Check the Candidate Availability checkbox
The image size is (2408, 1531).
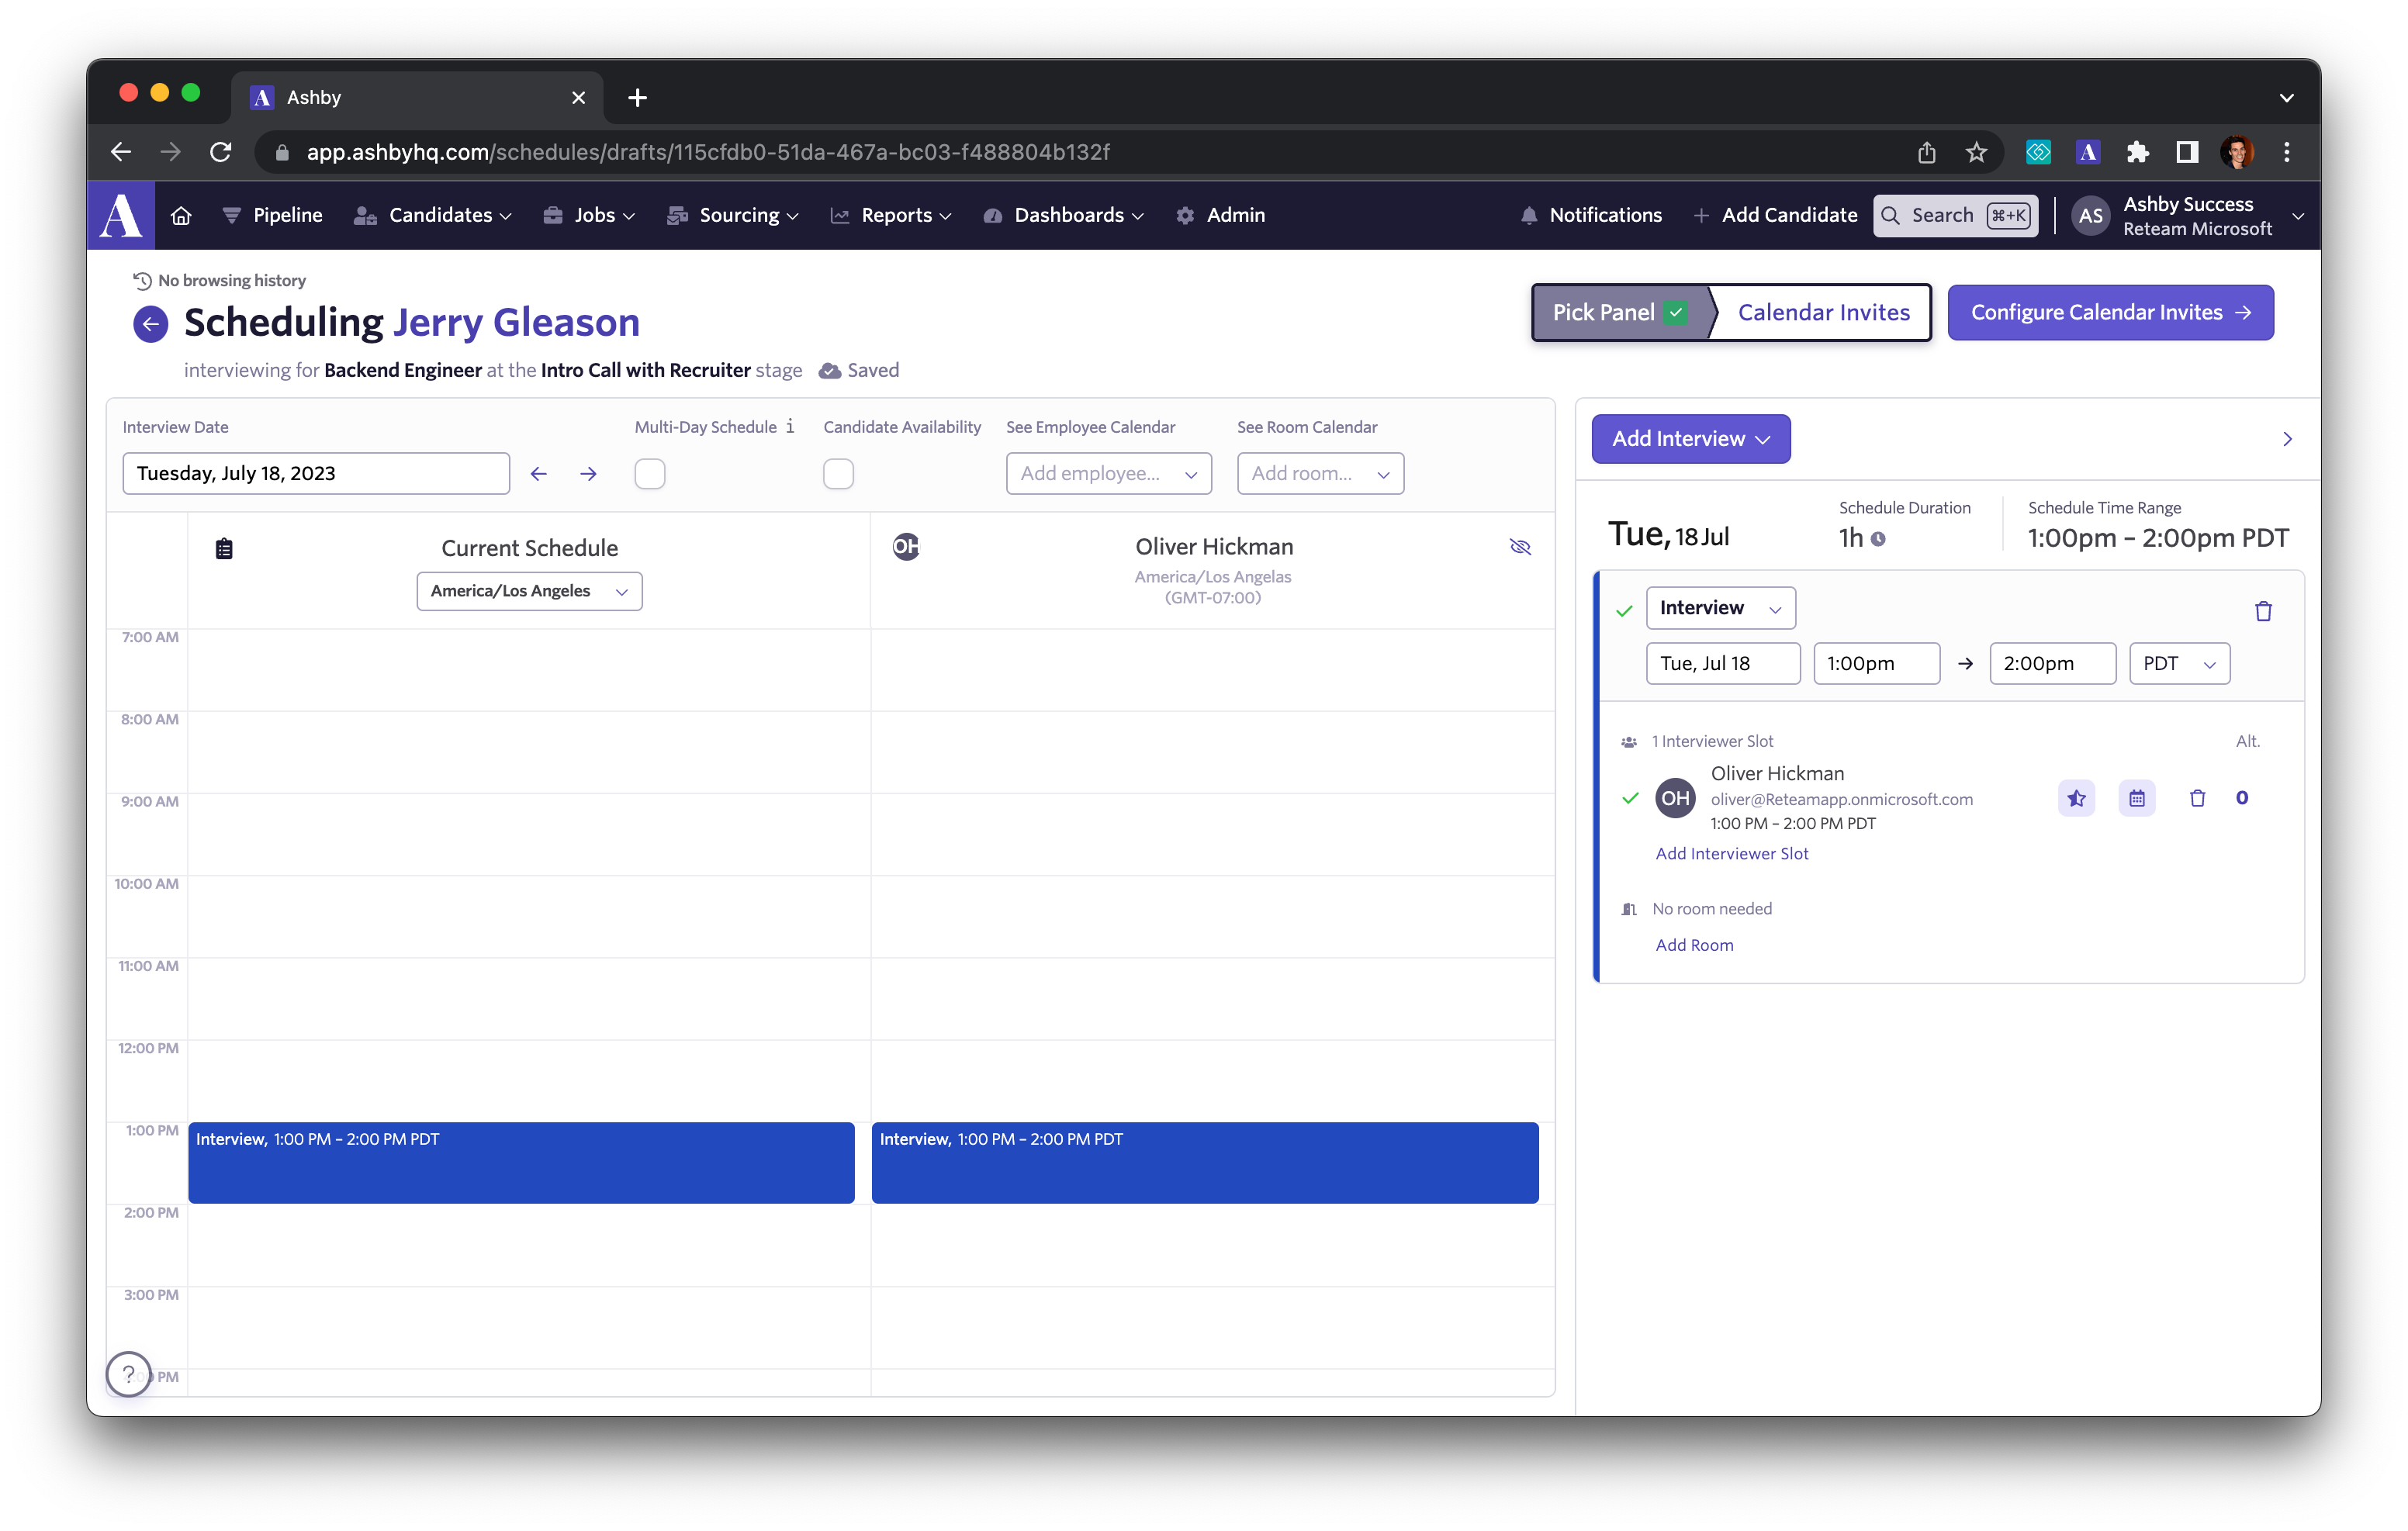(x=838, y=474)
